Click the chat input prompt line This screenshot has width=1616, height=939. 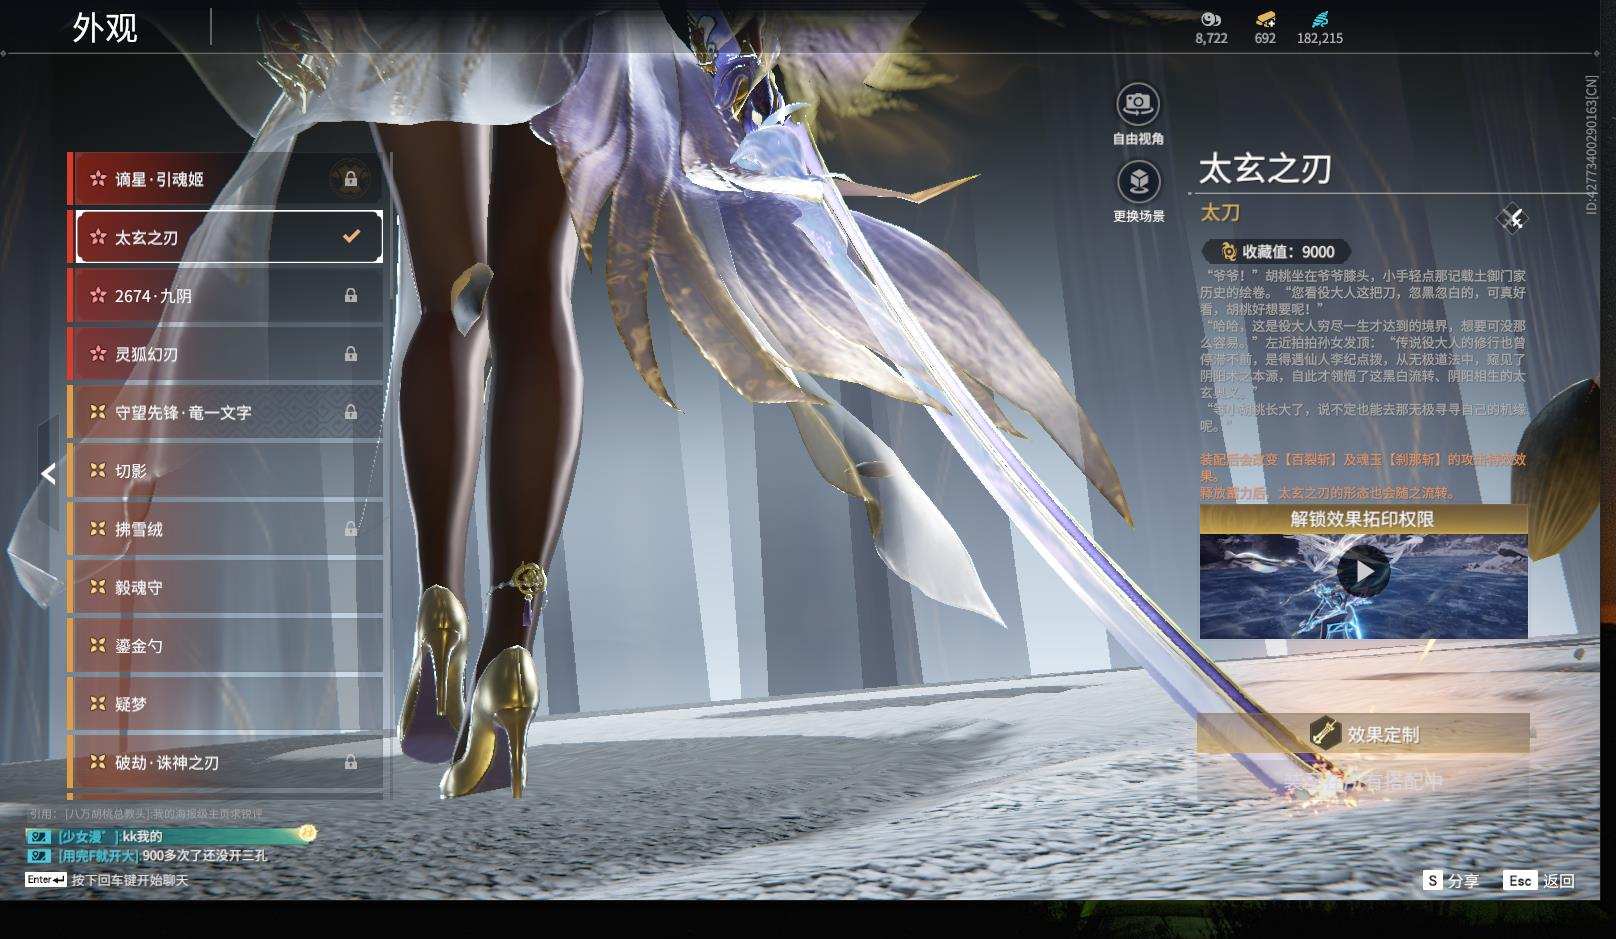(x=128, y=880)
